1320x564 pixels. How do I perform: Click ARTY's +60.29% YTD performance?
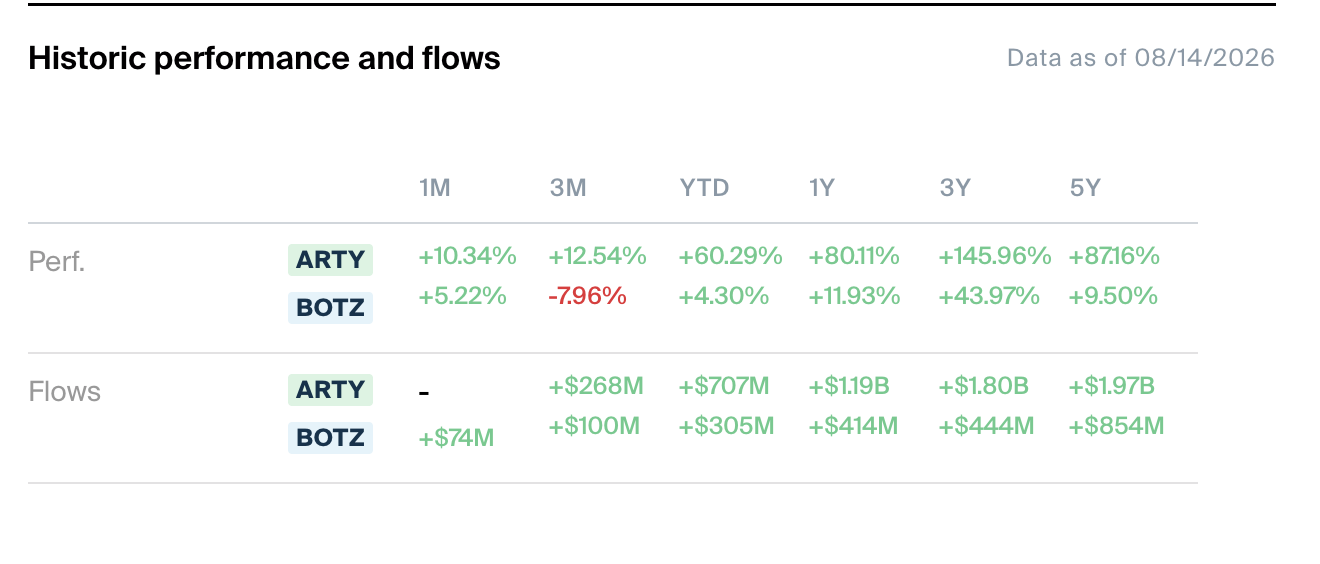730,256
